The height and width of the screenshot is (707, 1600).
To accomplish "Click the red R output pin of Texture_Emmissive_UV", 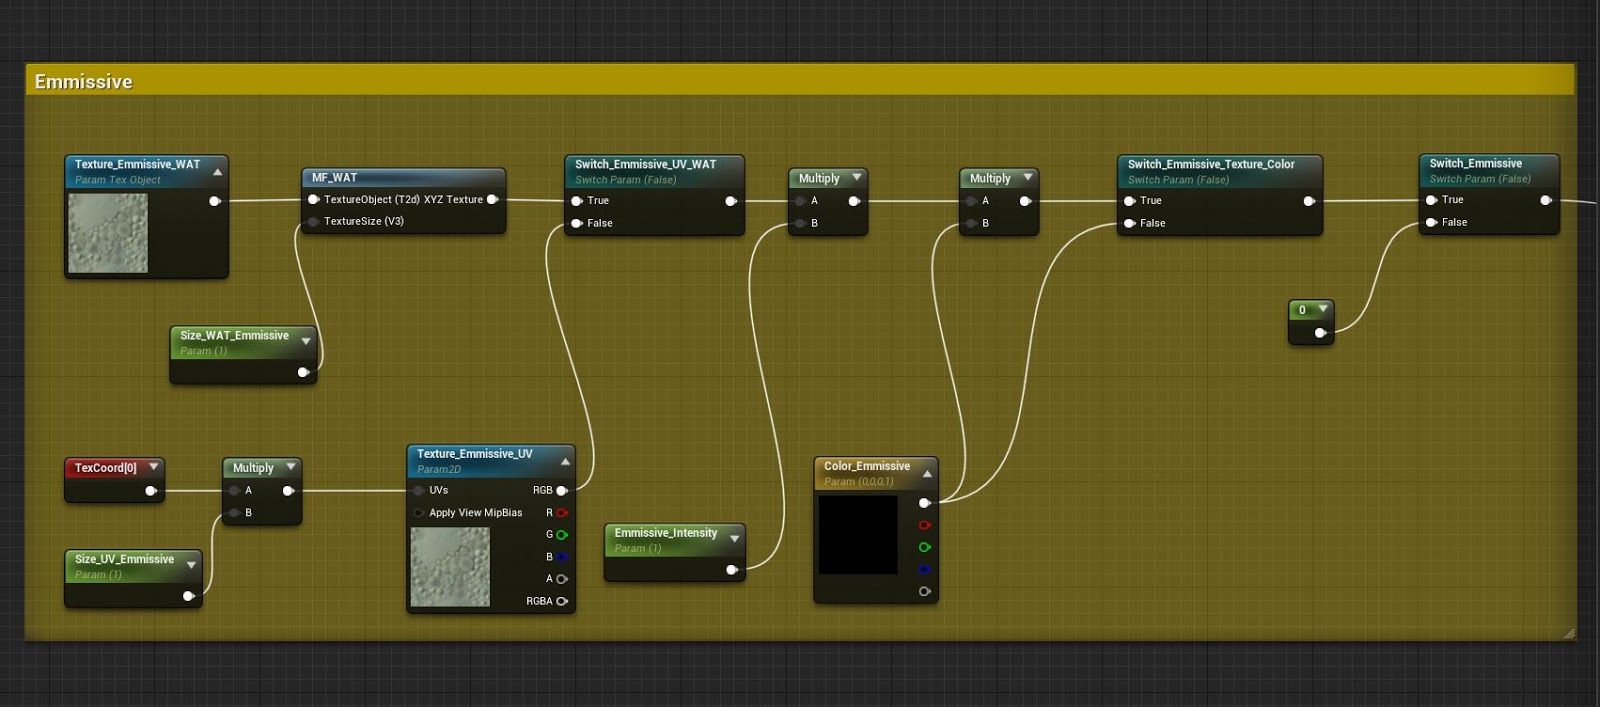I will pos(562,513).
